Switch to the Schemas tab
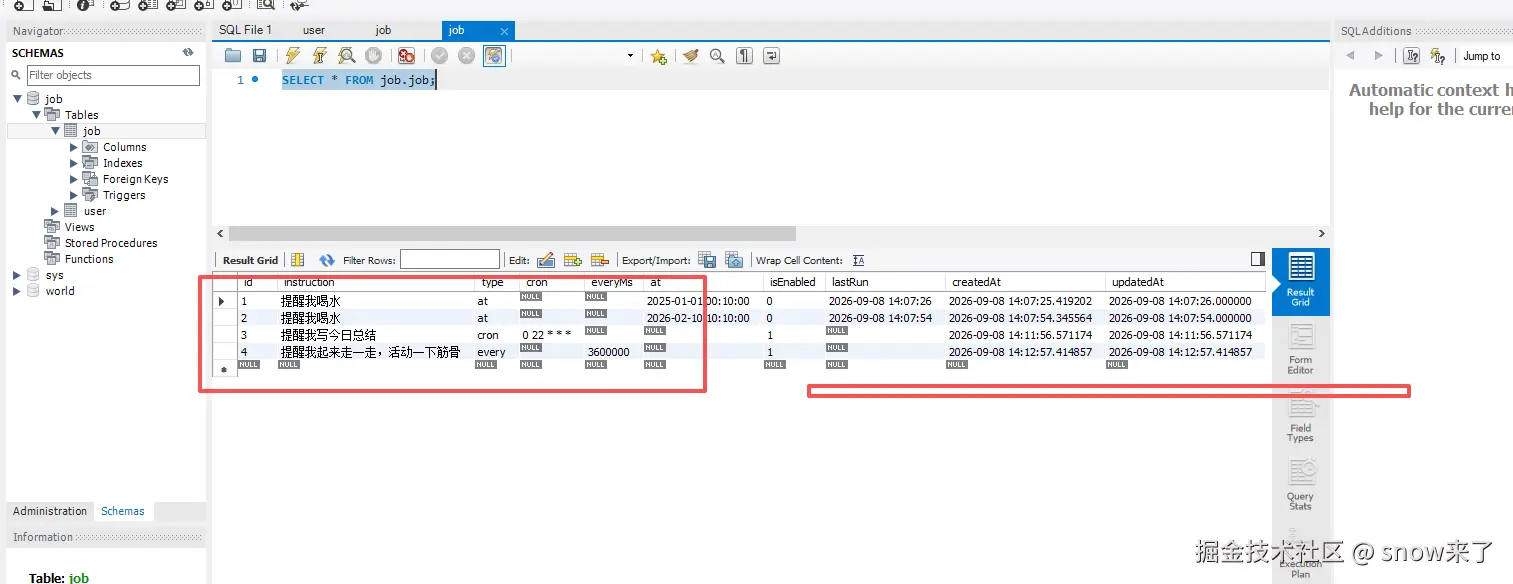The height and width of the screenshot is (584, 1513). (x=123, y=511)
